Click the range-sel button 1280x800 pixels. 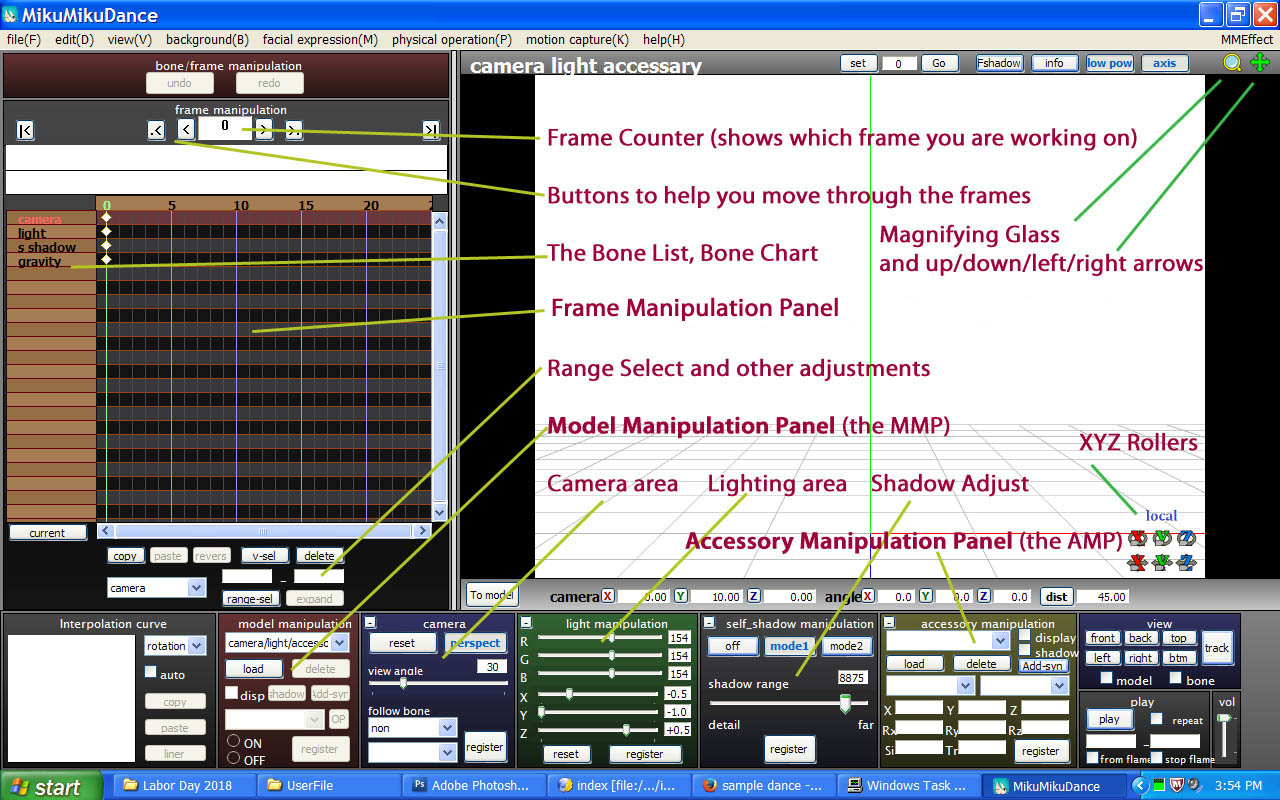(x=250, y=599)
